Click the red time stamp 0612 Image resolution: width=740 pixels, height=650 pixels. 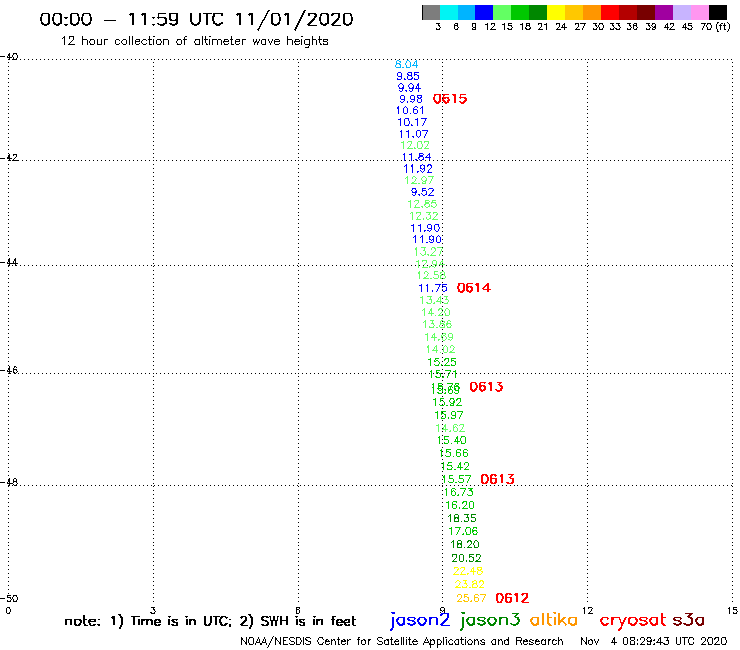(x=512, y=599)
